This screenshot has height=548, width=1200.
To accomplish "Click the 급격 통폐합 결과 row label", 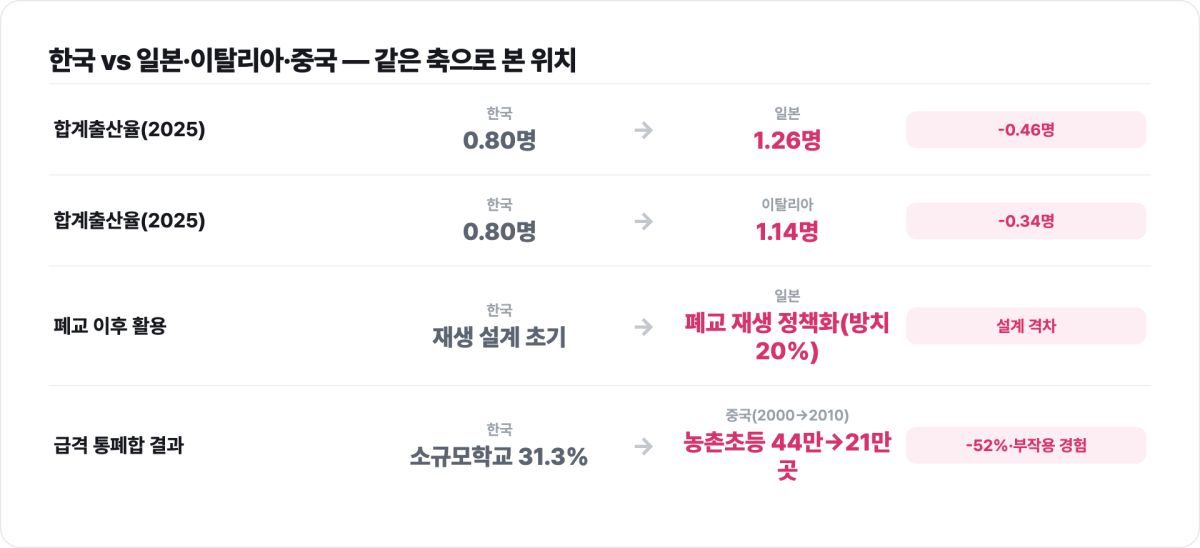I will (x=119, y=445).
